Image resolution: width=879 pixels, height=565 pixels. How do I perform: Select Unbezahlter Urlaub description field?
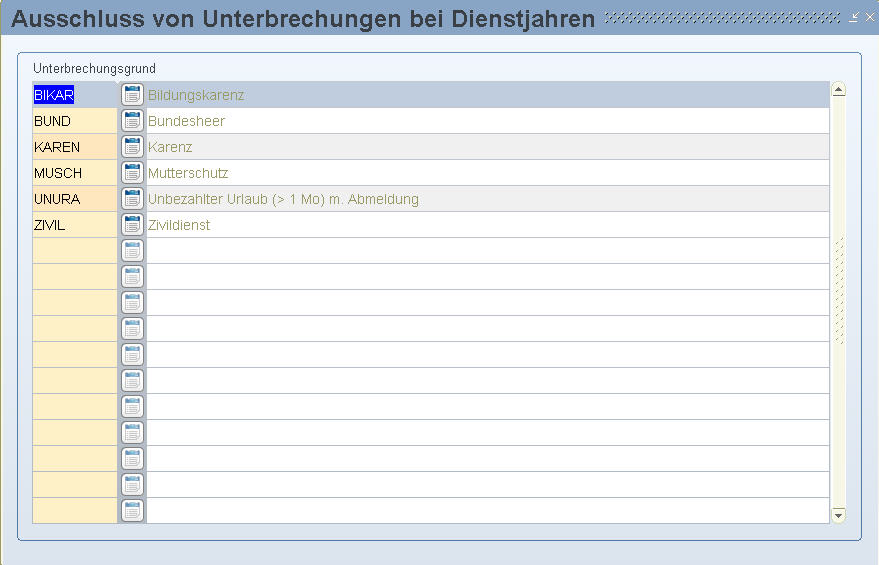tap(486, 199)
